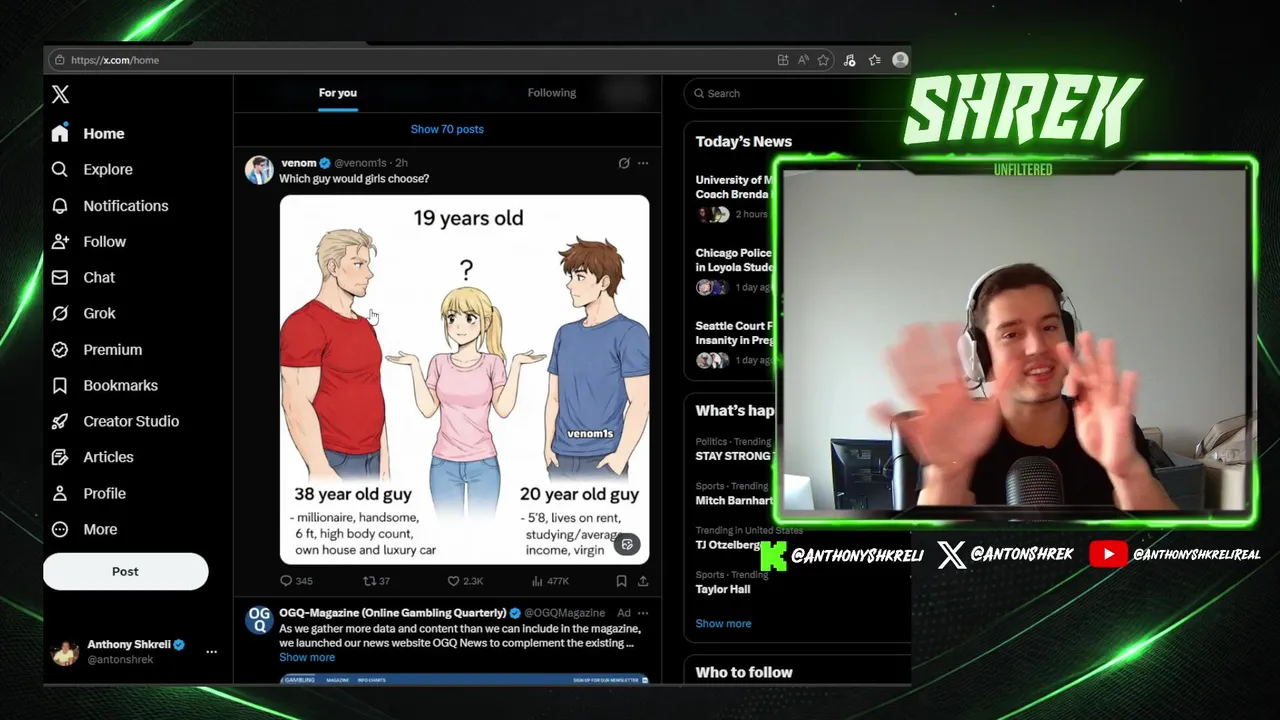Click the Follow person-plus icon
The height and width of the screenshot is (720, 1280).
click(x=60, y=241)
